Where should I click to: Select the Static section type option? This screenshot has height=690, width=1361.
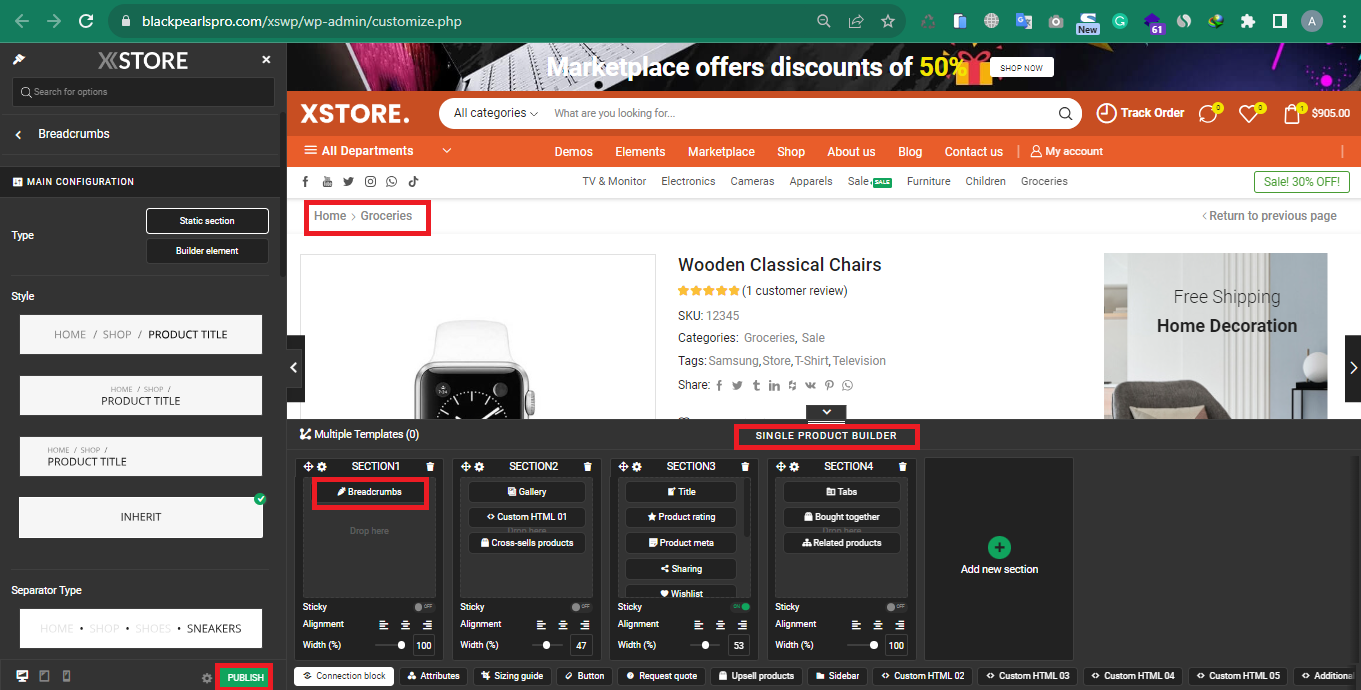(207, 220)
